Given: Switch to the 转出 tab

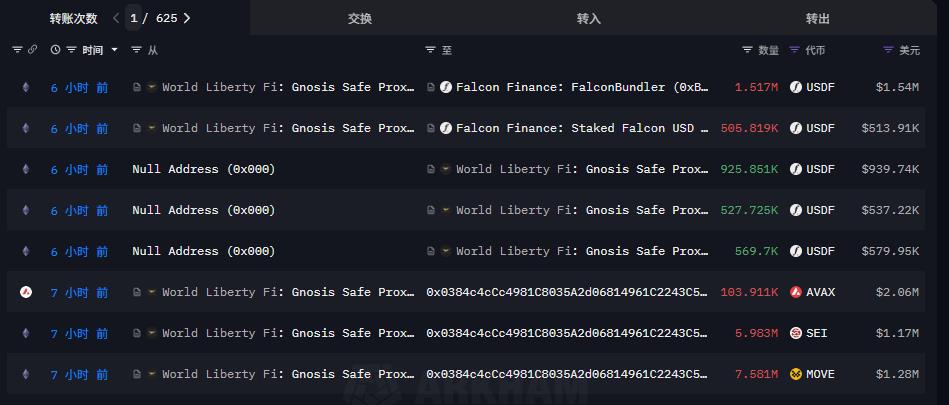Looking at the screenshot, I should 817,19.
